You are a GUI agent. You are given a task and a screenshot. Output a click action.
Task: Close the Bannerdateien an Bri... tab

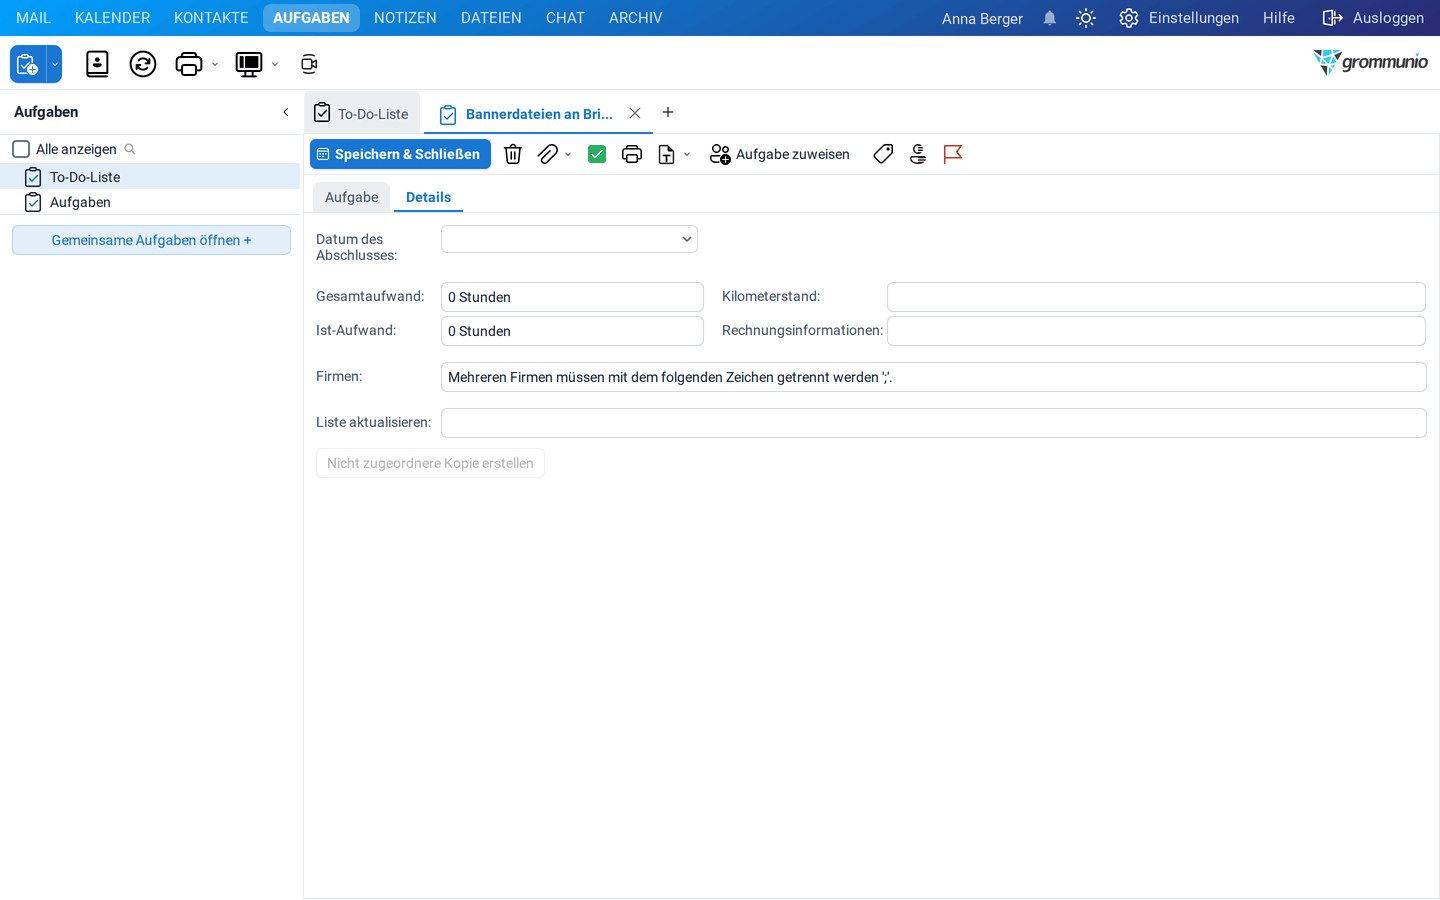tap(635, 113)
